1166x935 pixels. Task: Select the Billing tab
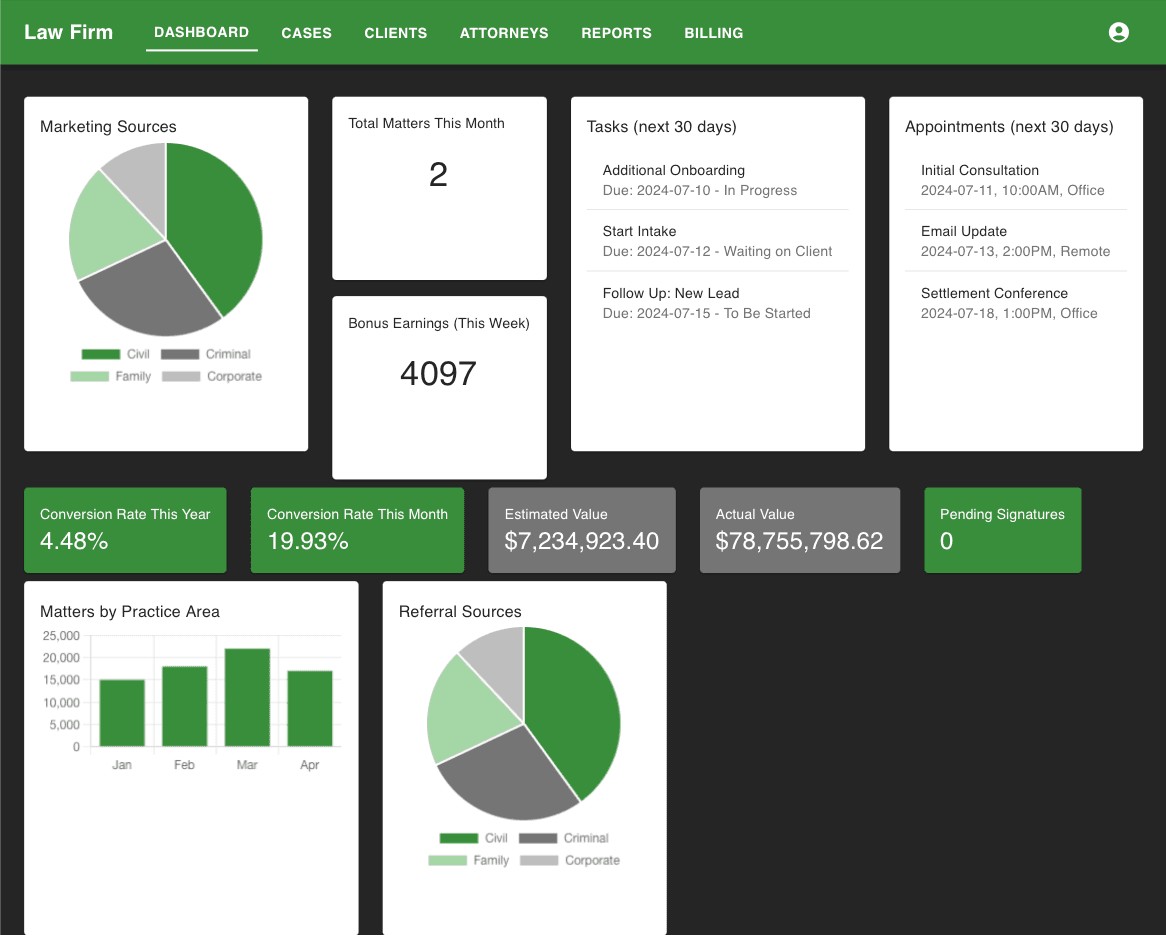click(x=713, y=33)
